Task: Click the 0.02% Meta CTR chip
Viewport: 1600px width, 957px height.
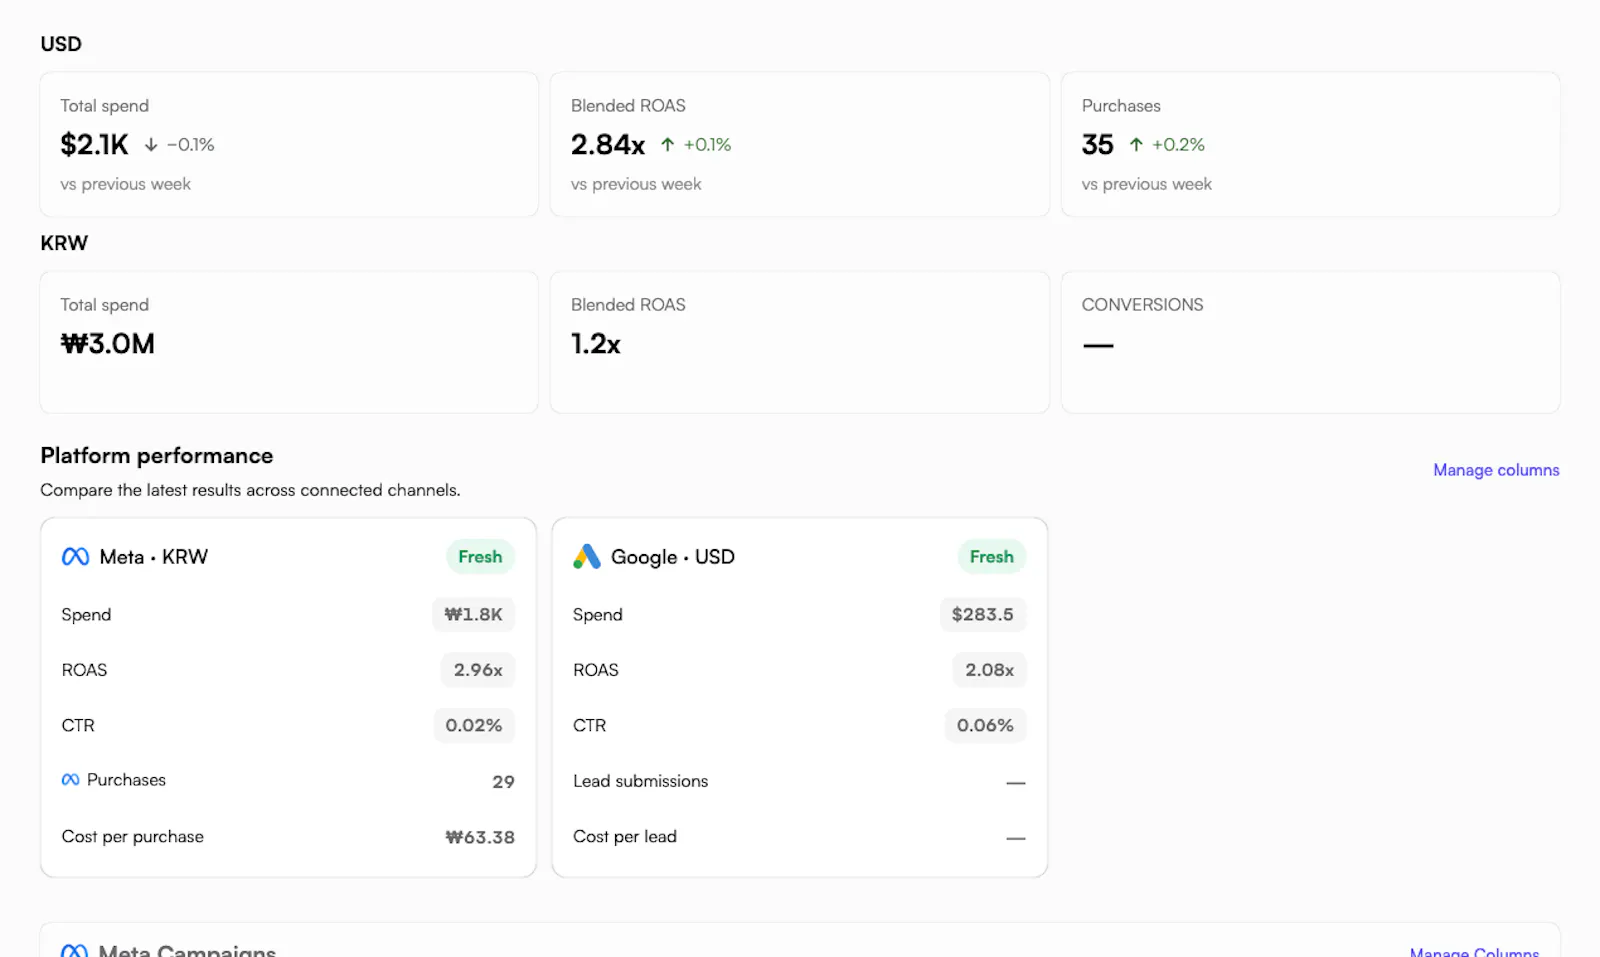Action: [474, 726]
